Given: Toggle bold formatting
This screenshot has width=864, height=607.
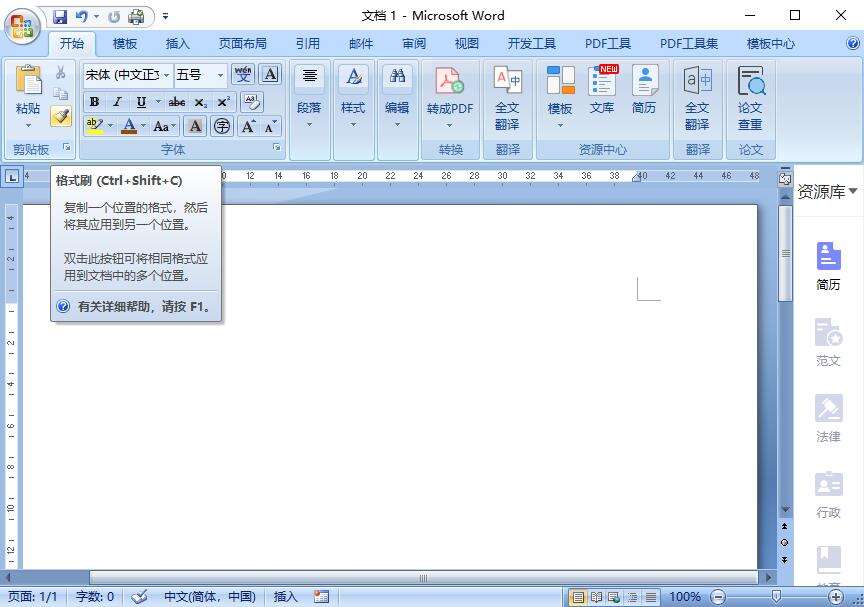Looking at the screenshot, I should click(94, 102).
